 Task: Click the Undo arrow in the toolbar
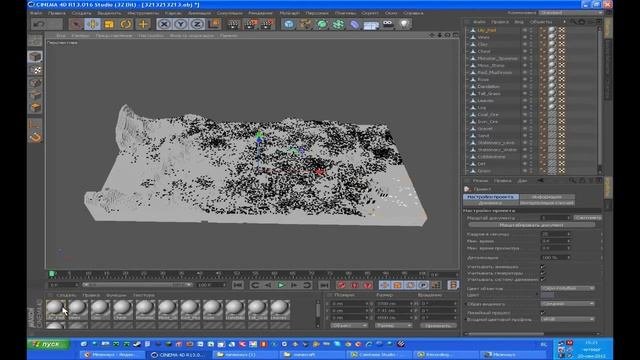pyautogui.click(x=39, y=24)
